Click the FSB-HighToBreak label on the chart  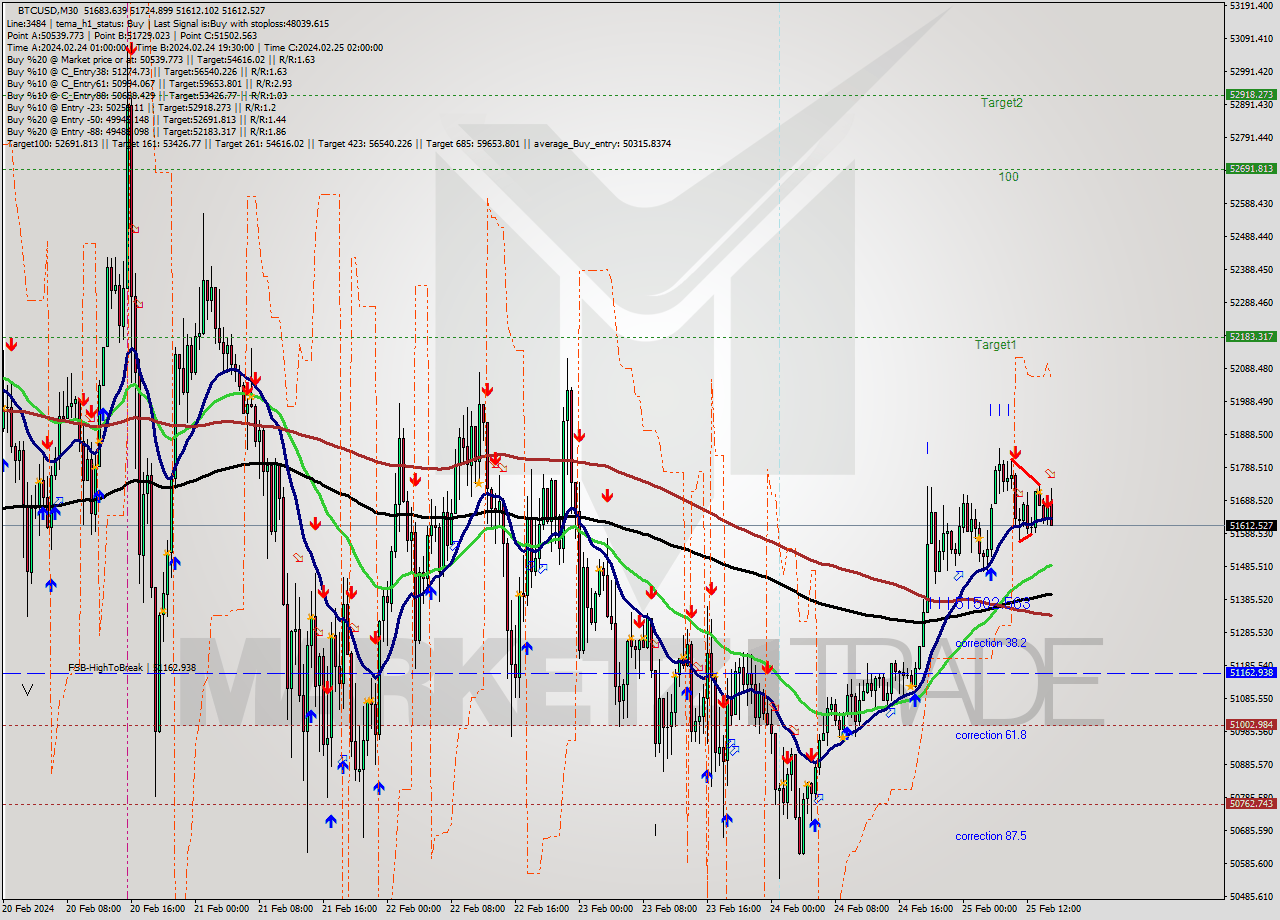point(106,665)
